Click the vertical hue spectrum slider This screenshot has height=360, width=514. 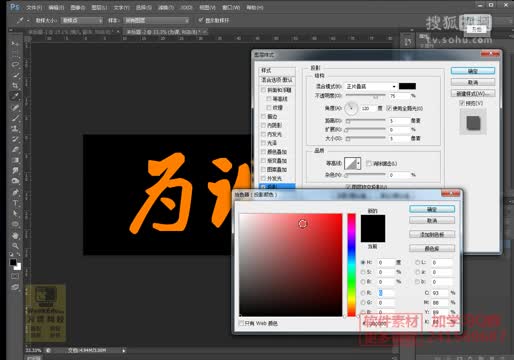351,265
